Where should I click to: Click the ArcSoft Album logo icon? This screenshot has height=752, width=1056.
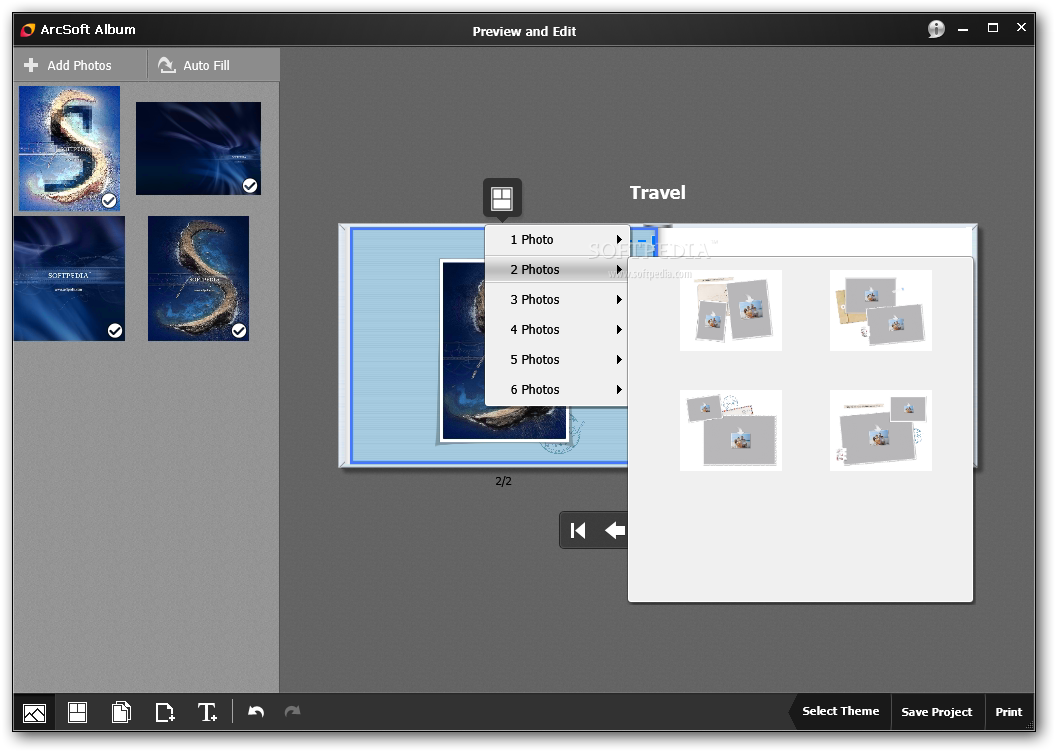[28, 30]
